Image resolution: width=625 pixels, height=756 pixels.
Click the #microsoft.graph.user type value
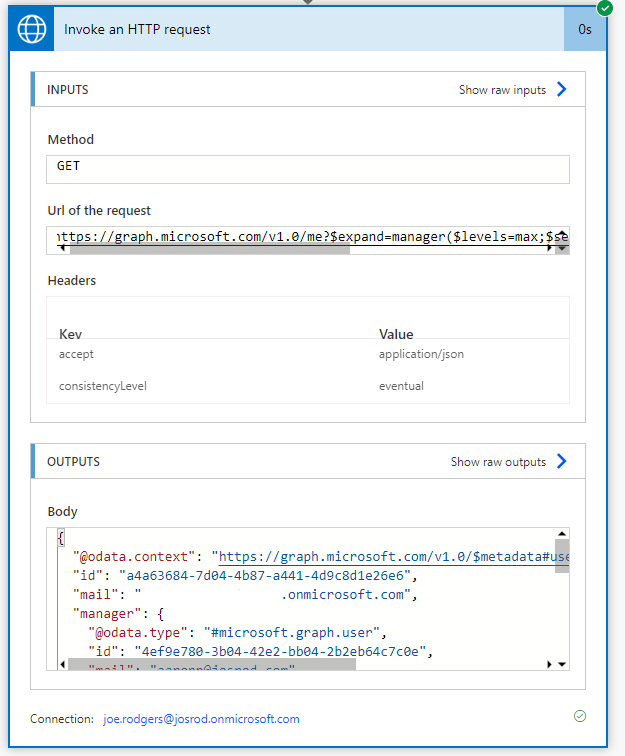(x=292, y=633)
